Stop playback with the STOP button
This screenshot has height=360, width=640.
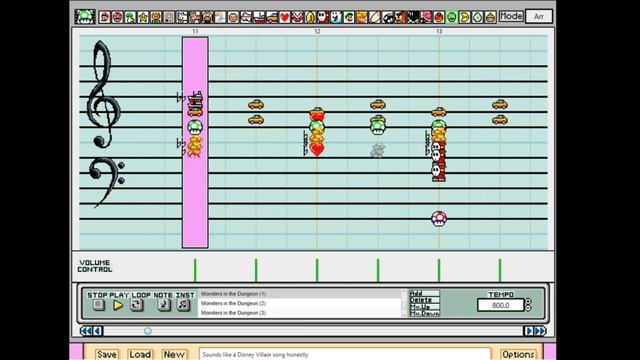coord(98,305)
